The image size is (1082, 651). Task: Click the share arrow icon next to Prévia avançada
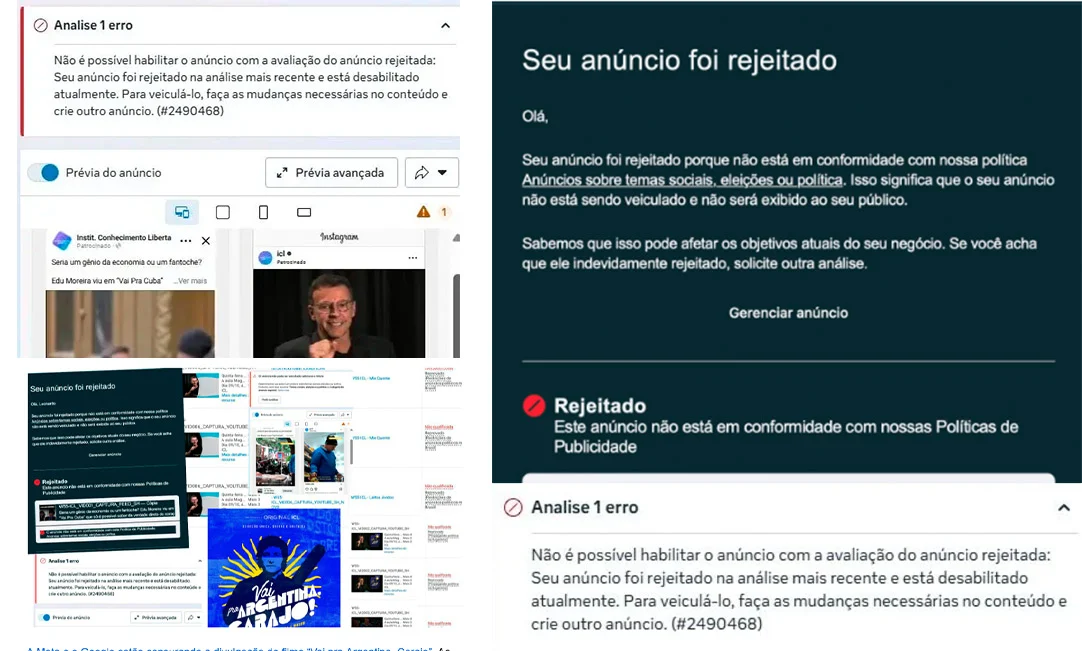[x=421, y=172]
